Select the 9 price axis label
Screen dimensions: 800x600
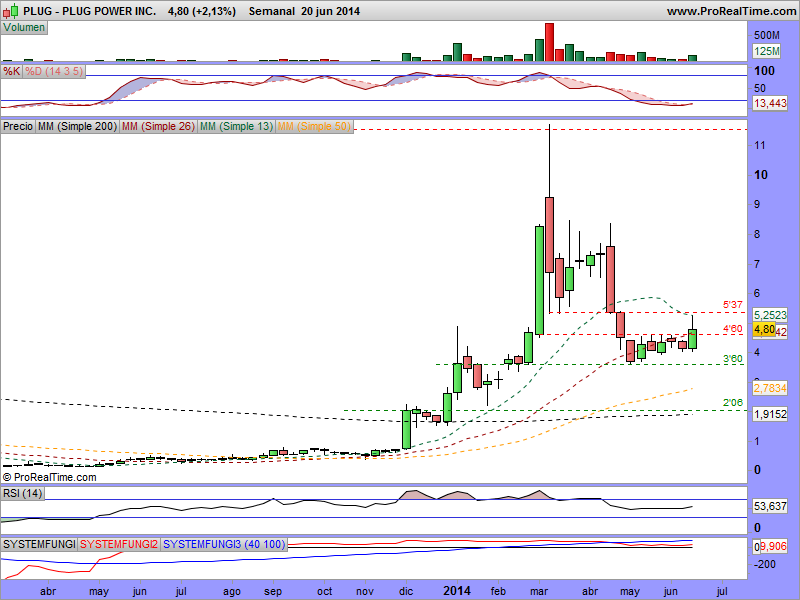coord(757,204)
